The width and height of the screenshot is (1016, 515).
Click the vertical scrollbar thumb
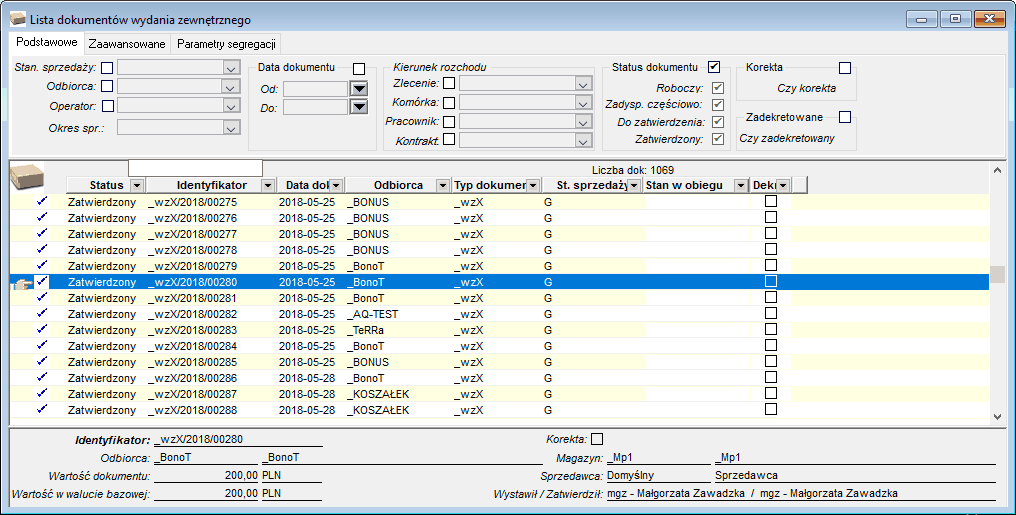997,275
